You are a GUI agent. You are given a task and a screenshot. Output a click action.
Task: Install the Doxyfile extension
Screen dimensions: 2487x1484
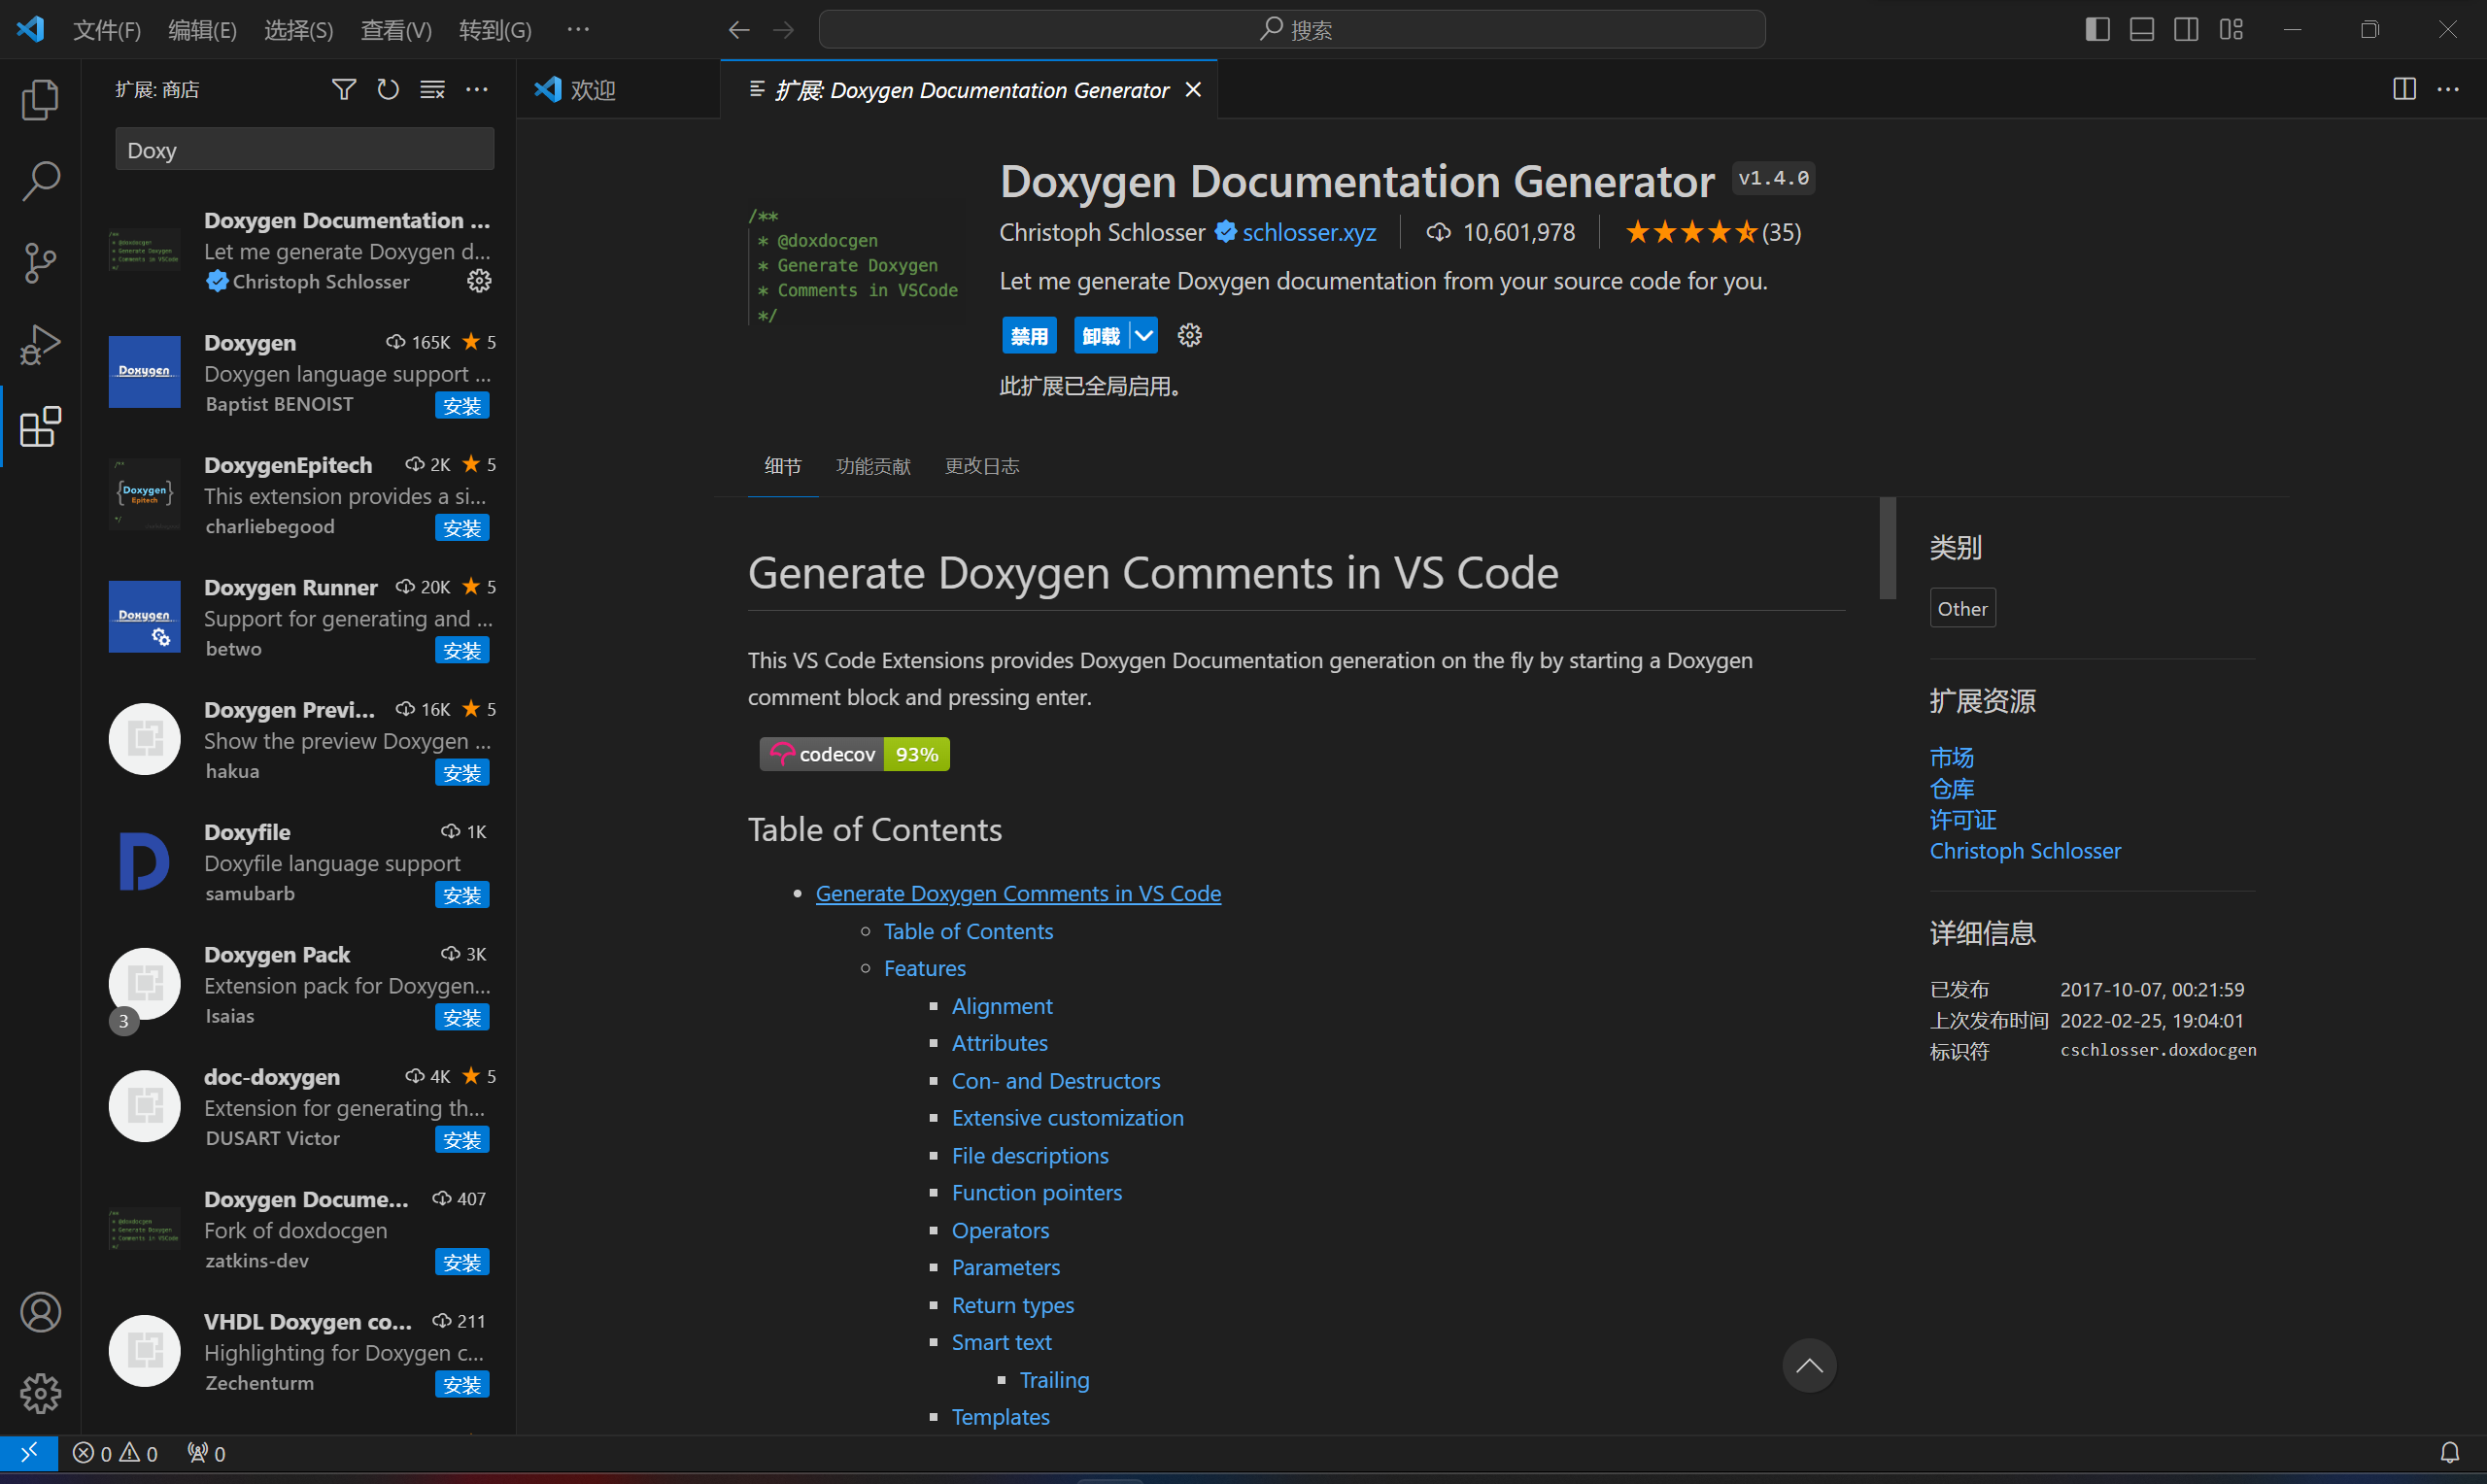[x=462, y=895]
